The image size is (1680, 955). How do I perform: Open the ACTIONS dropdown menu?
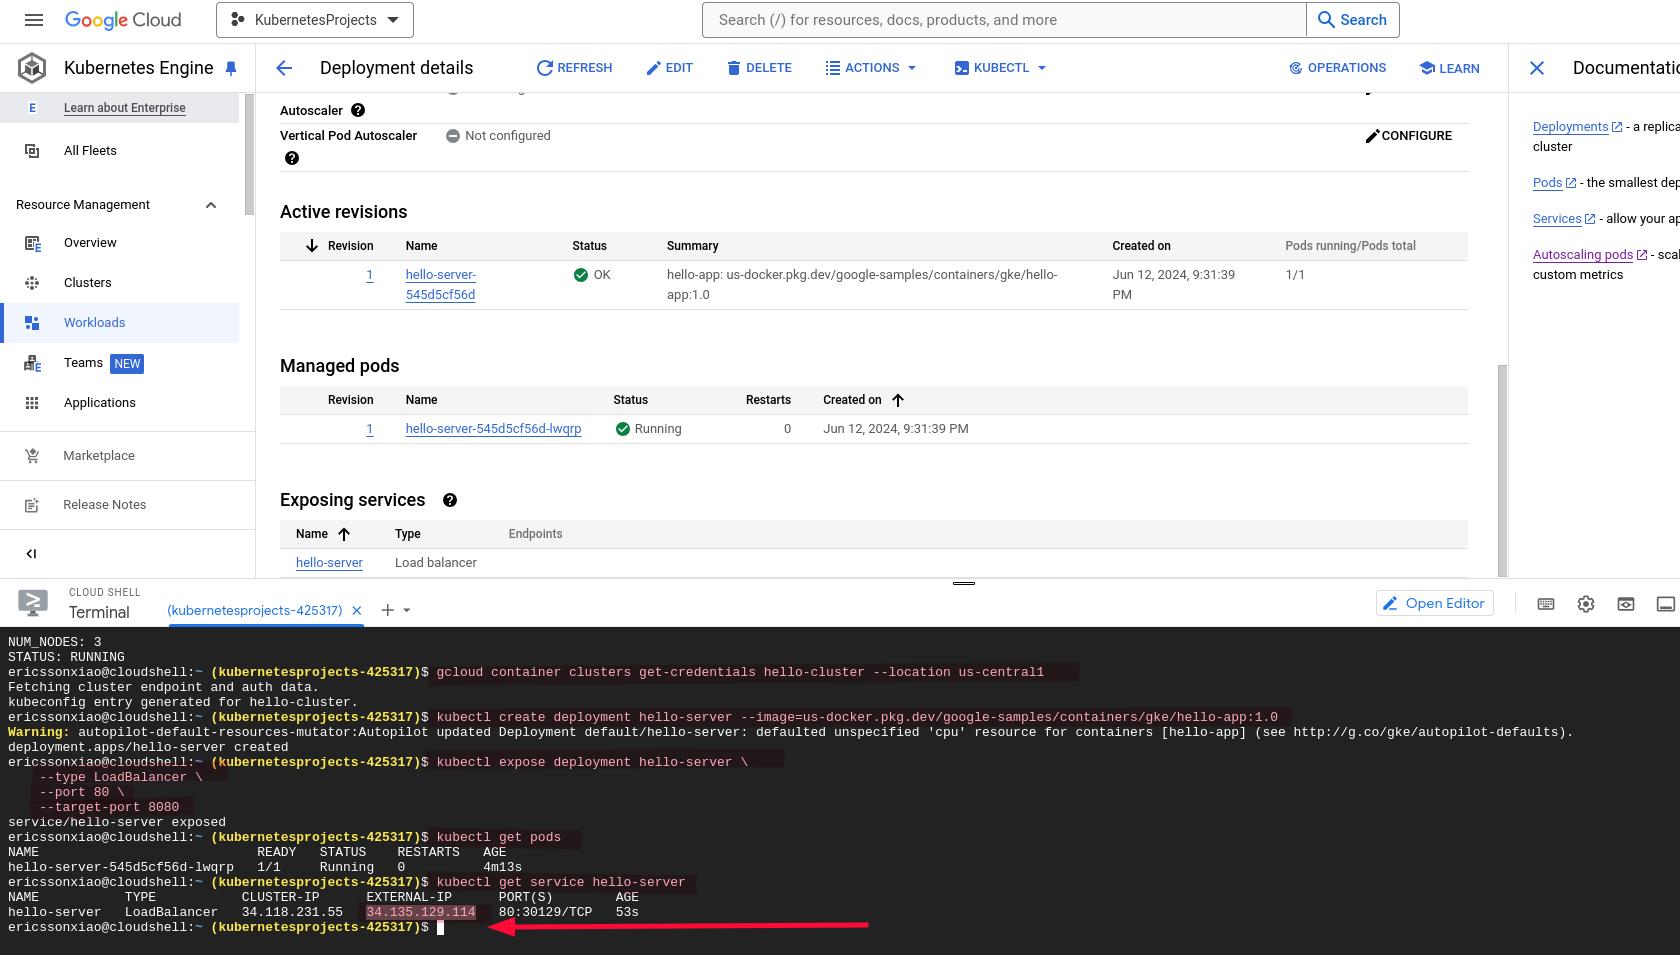click(x=871, y=68)
